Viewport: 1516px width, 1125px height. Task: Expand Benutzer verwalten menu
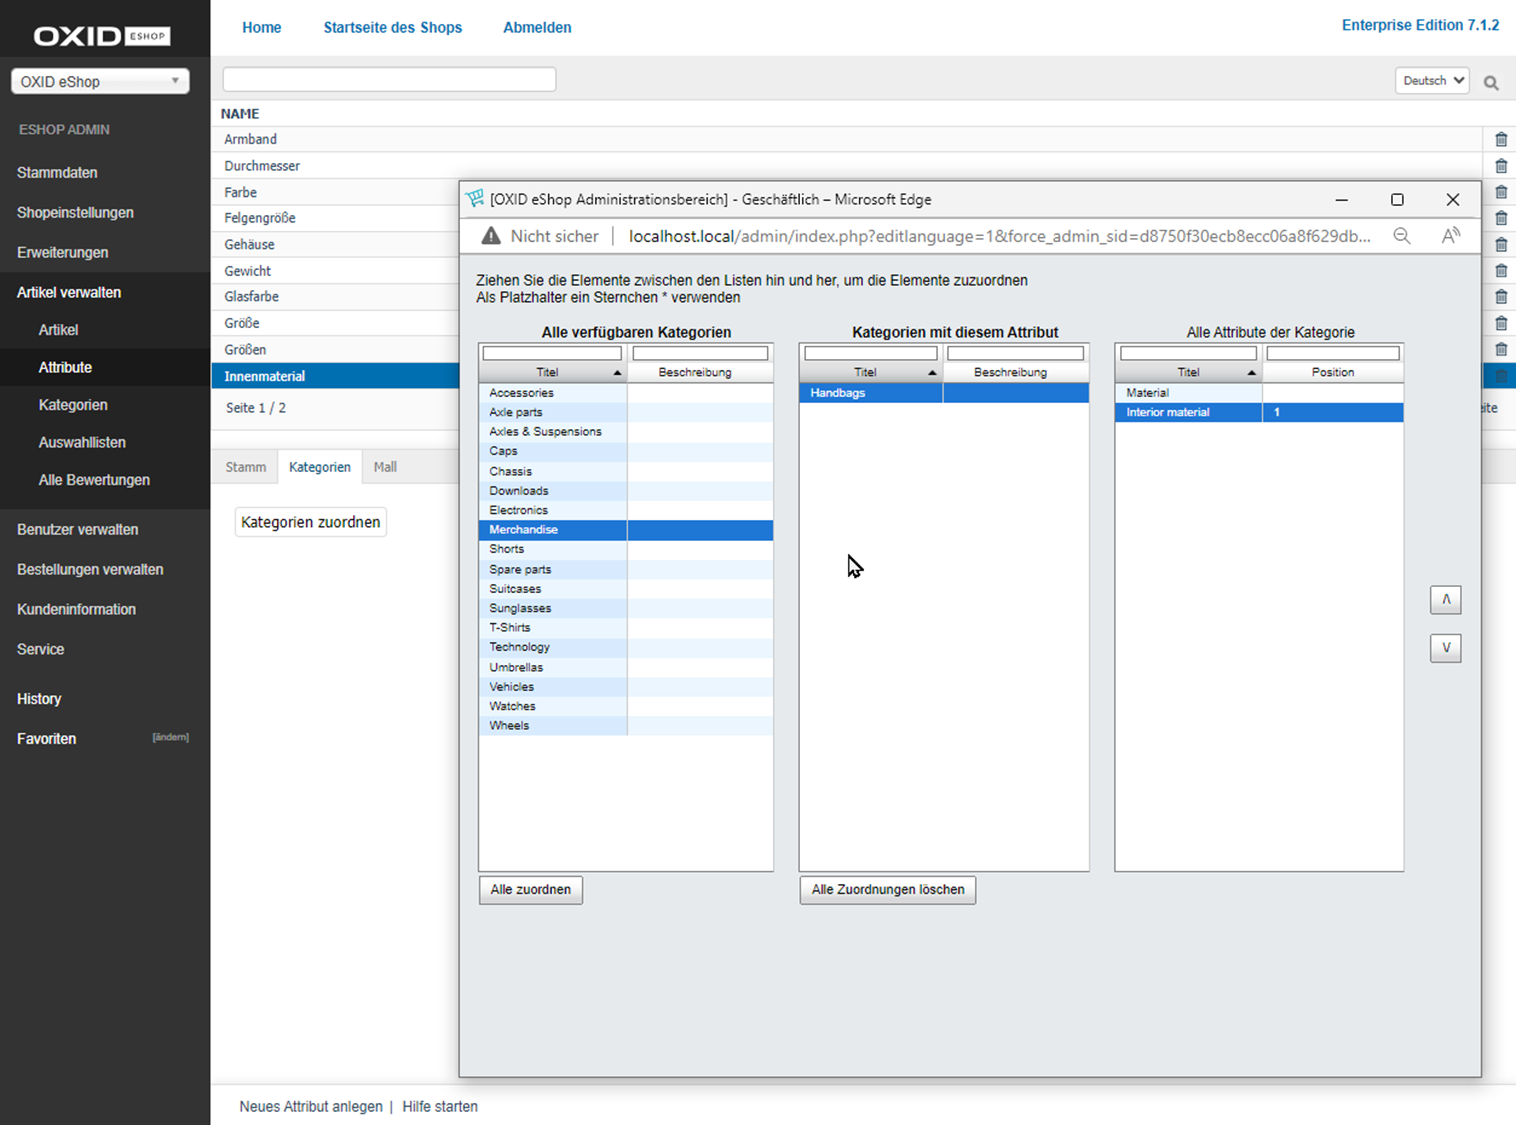pos(77,530)
